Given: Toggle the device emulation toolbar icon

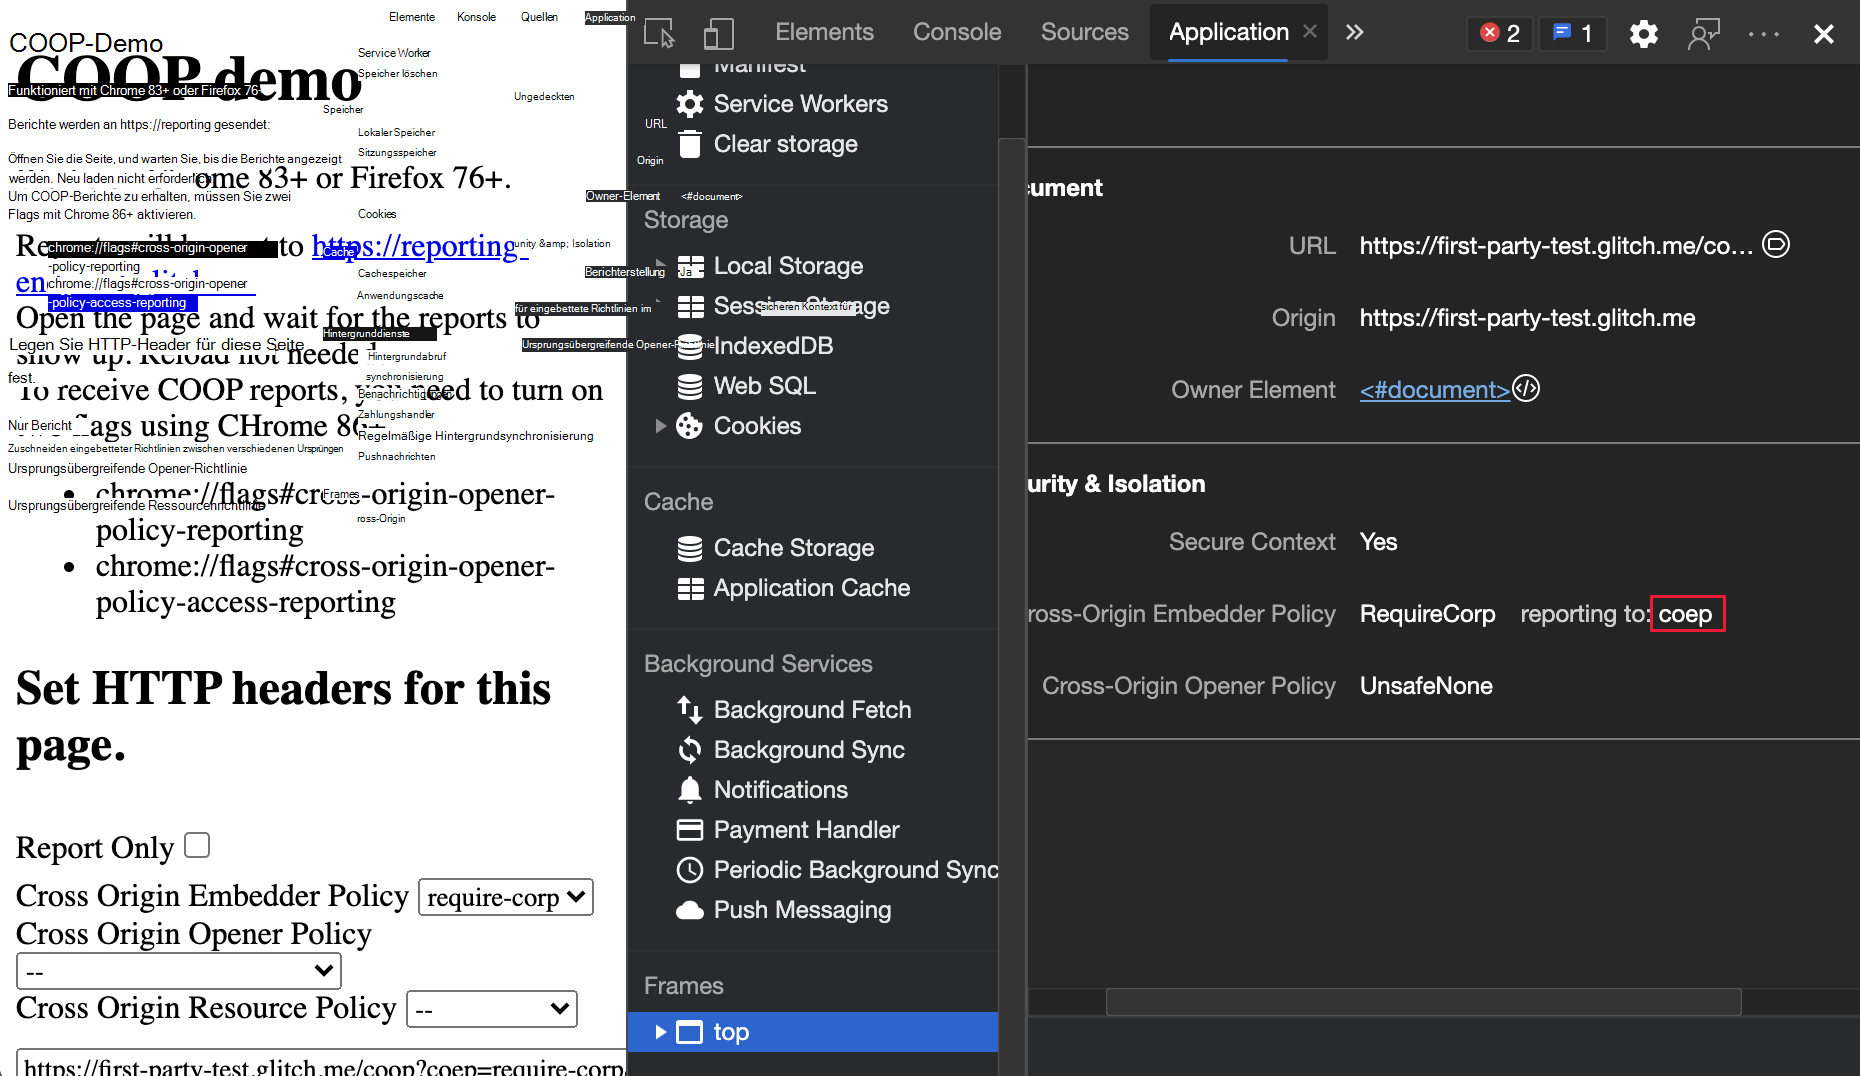Looking at the screenshot, I should pyautogui.click(x=718, y=33).
